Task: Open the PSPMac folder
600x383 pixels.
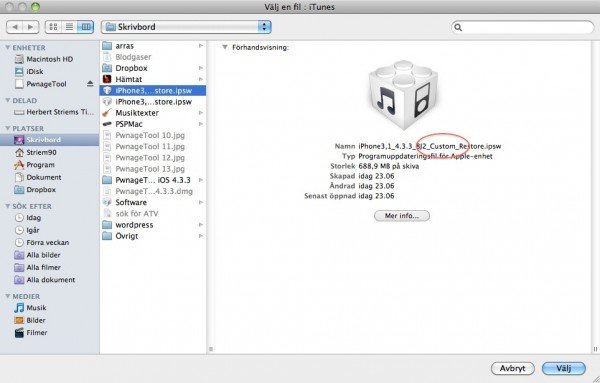Action: click(153, 124)
